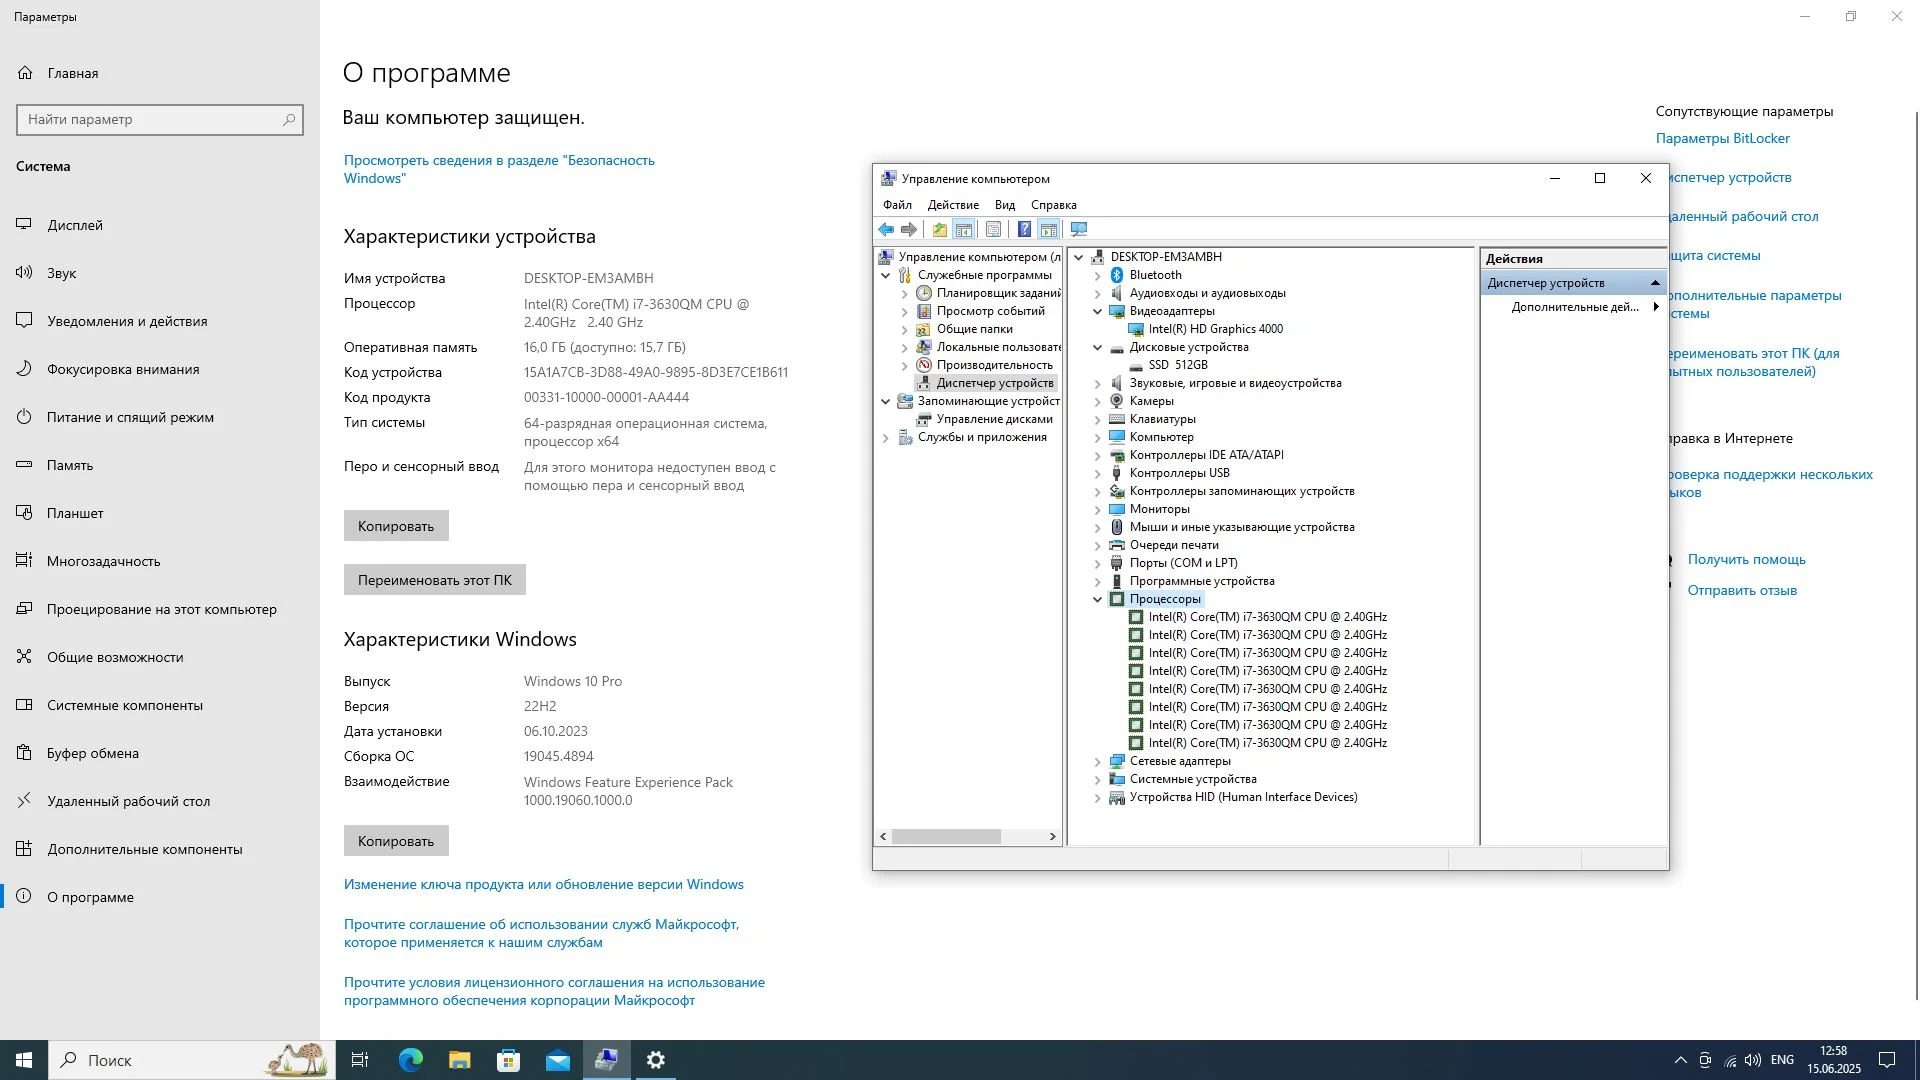Click right arrow of console tree horizontal scrollbar
Screen dimensions: 1920x1080
pyautogui.click(x=1052, y=837)
